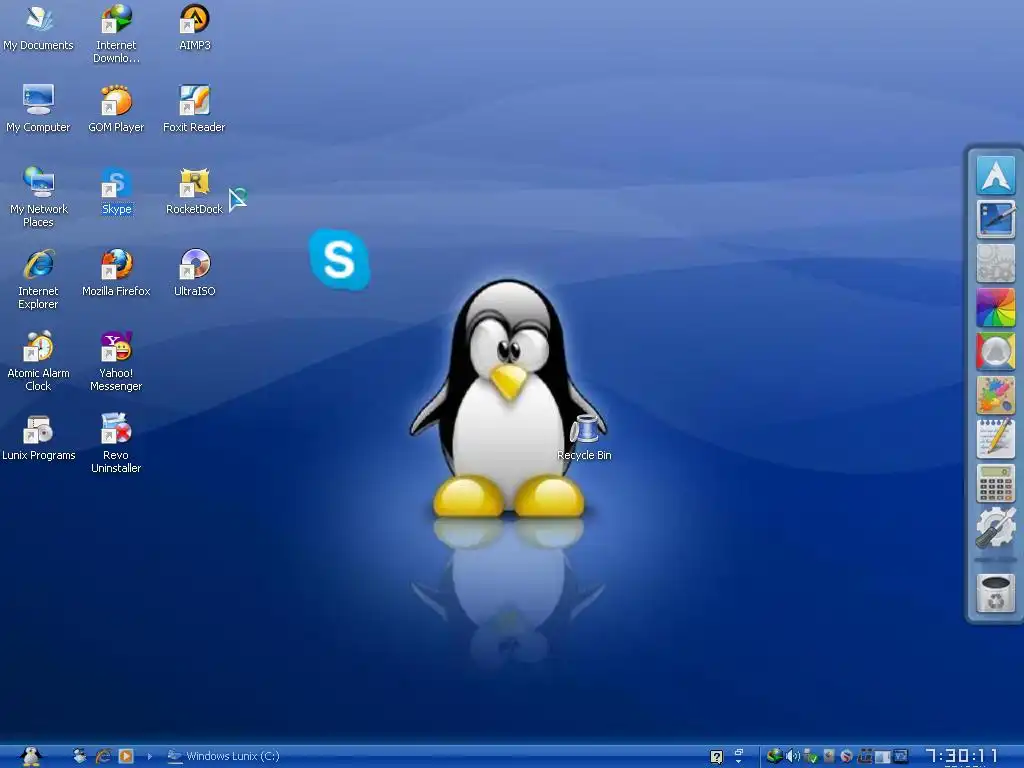The image size is (1024, 768).
Task: Select the UltraISO shortcut
Action: [195, 274]
